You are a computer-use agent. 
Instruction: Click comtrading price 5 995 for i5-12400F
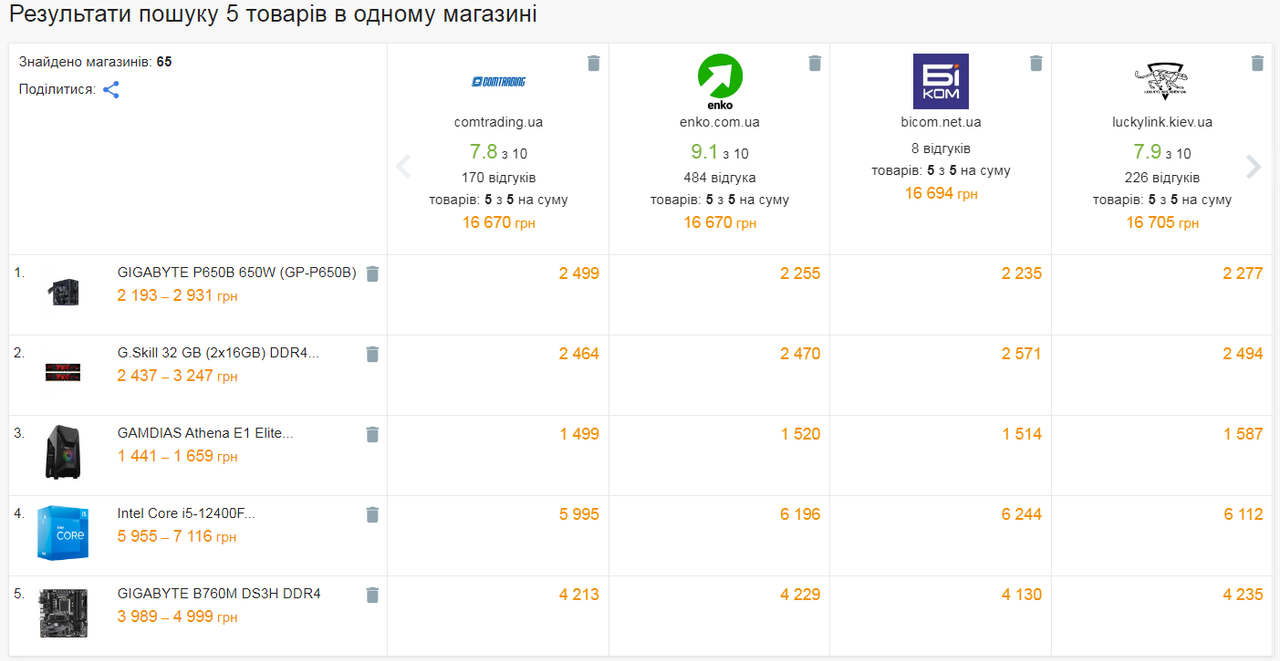pos(579,514)
